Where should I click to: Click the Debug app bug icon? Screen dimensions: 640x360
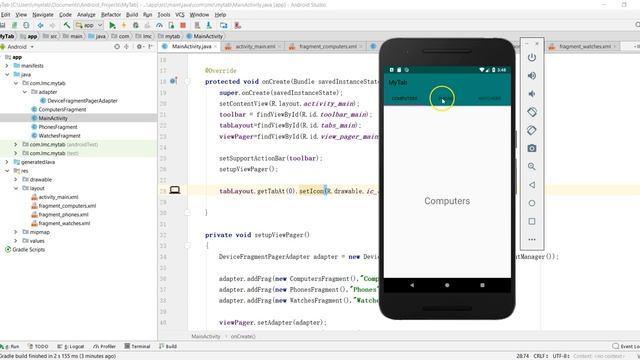pos(136,25)
